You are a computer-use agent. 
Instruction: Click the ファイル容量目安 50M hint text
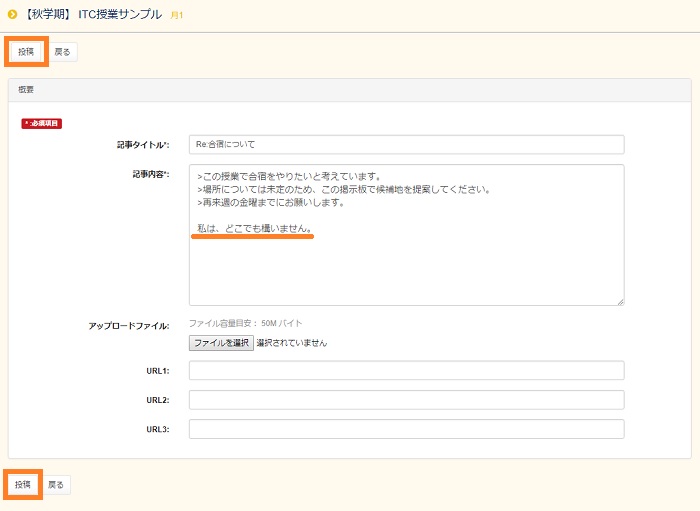pyautogui.click(x=245, y=324)
